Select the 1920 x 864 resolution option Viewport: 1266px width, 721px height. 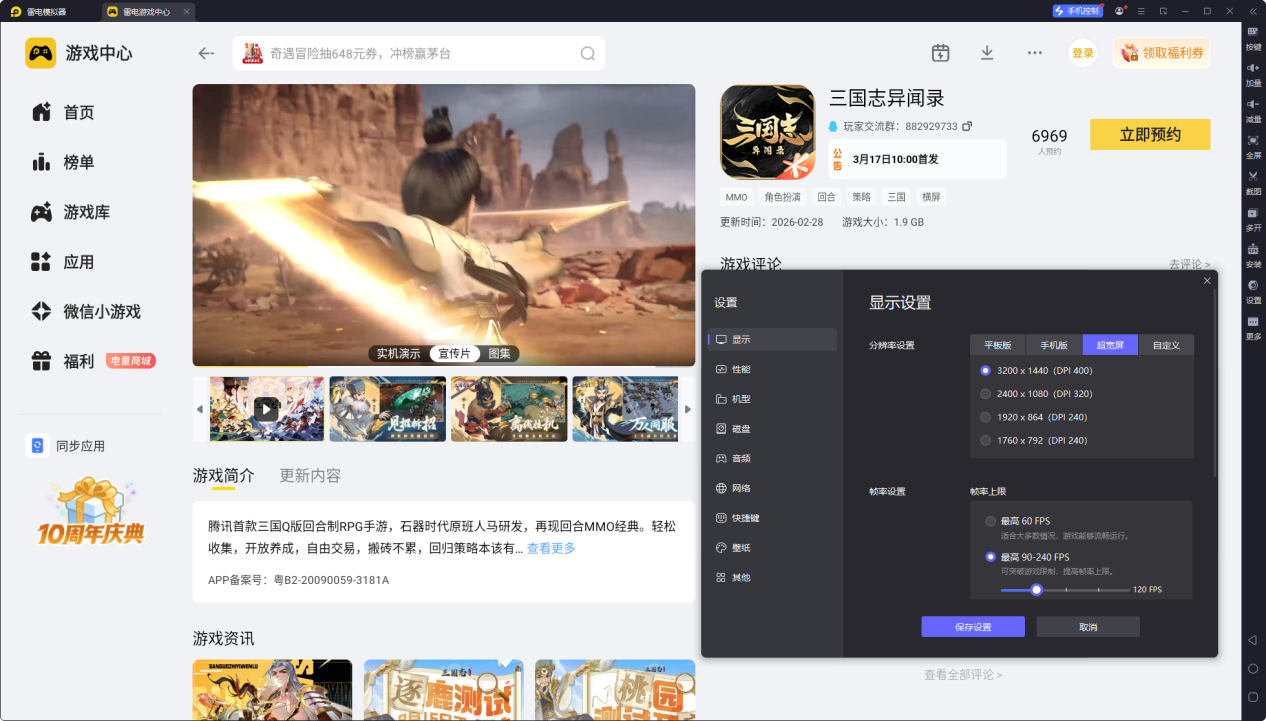pos(986,417)
